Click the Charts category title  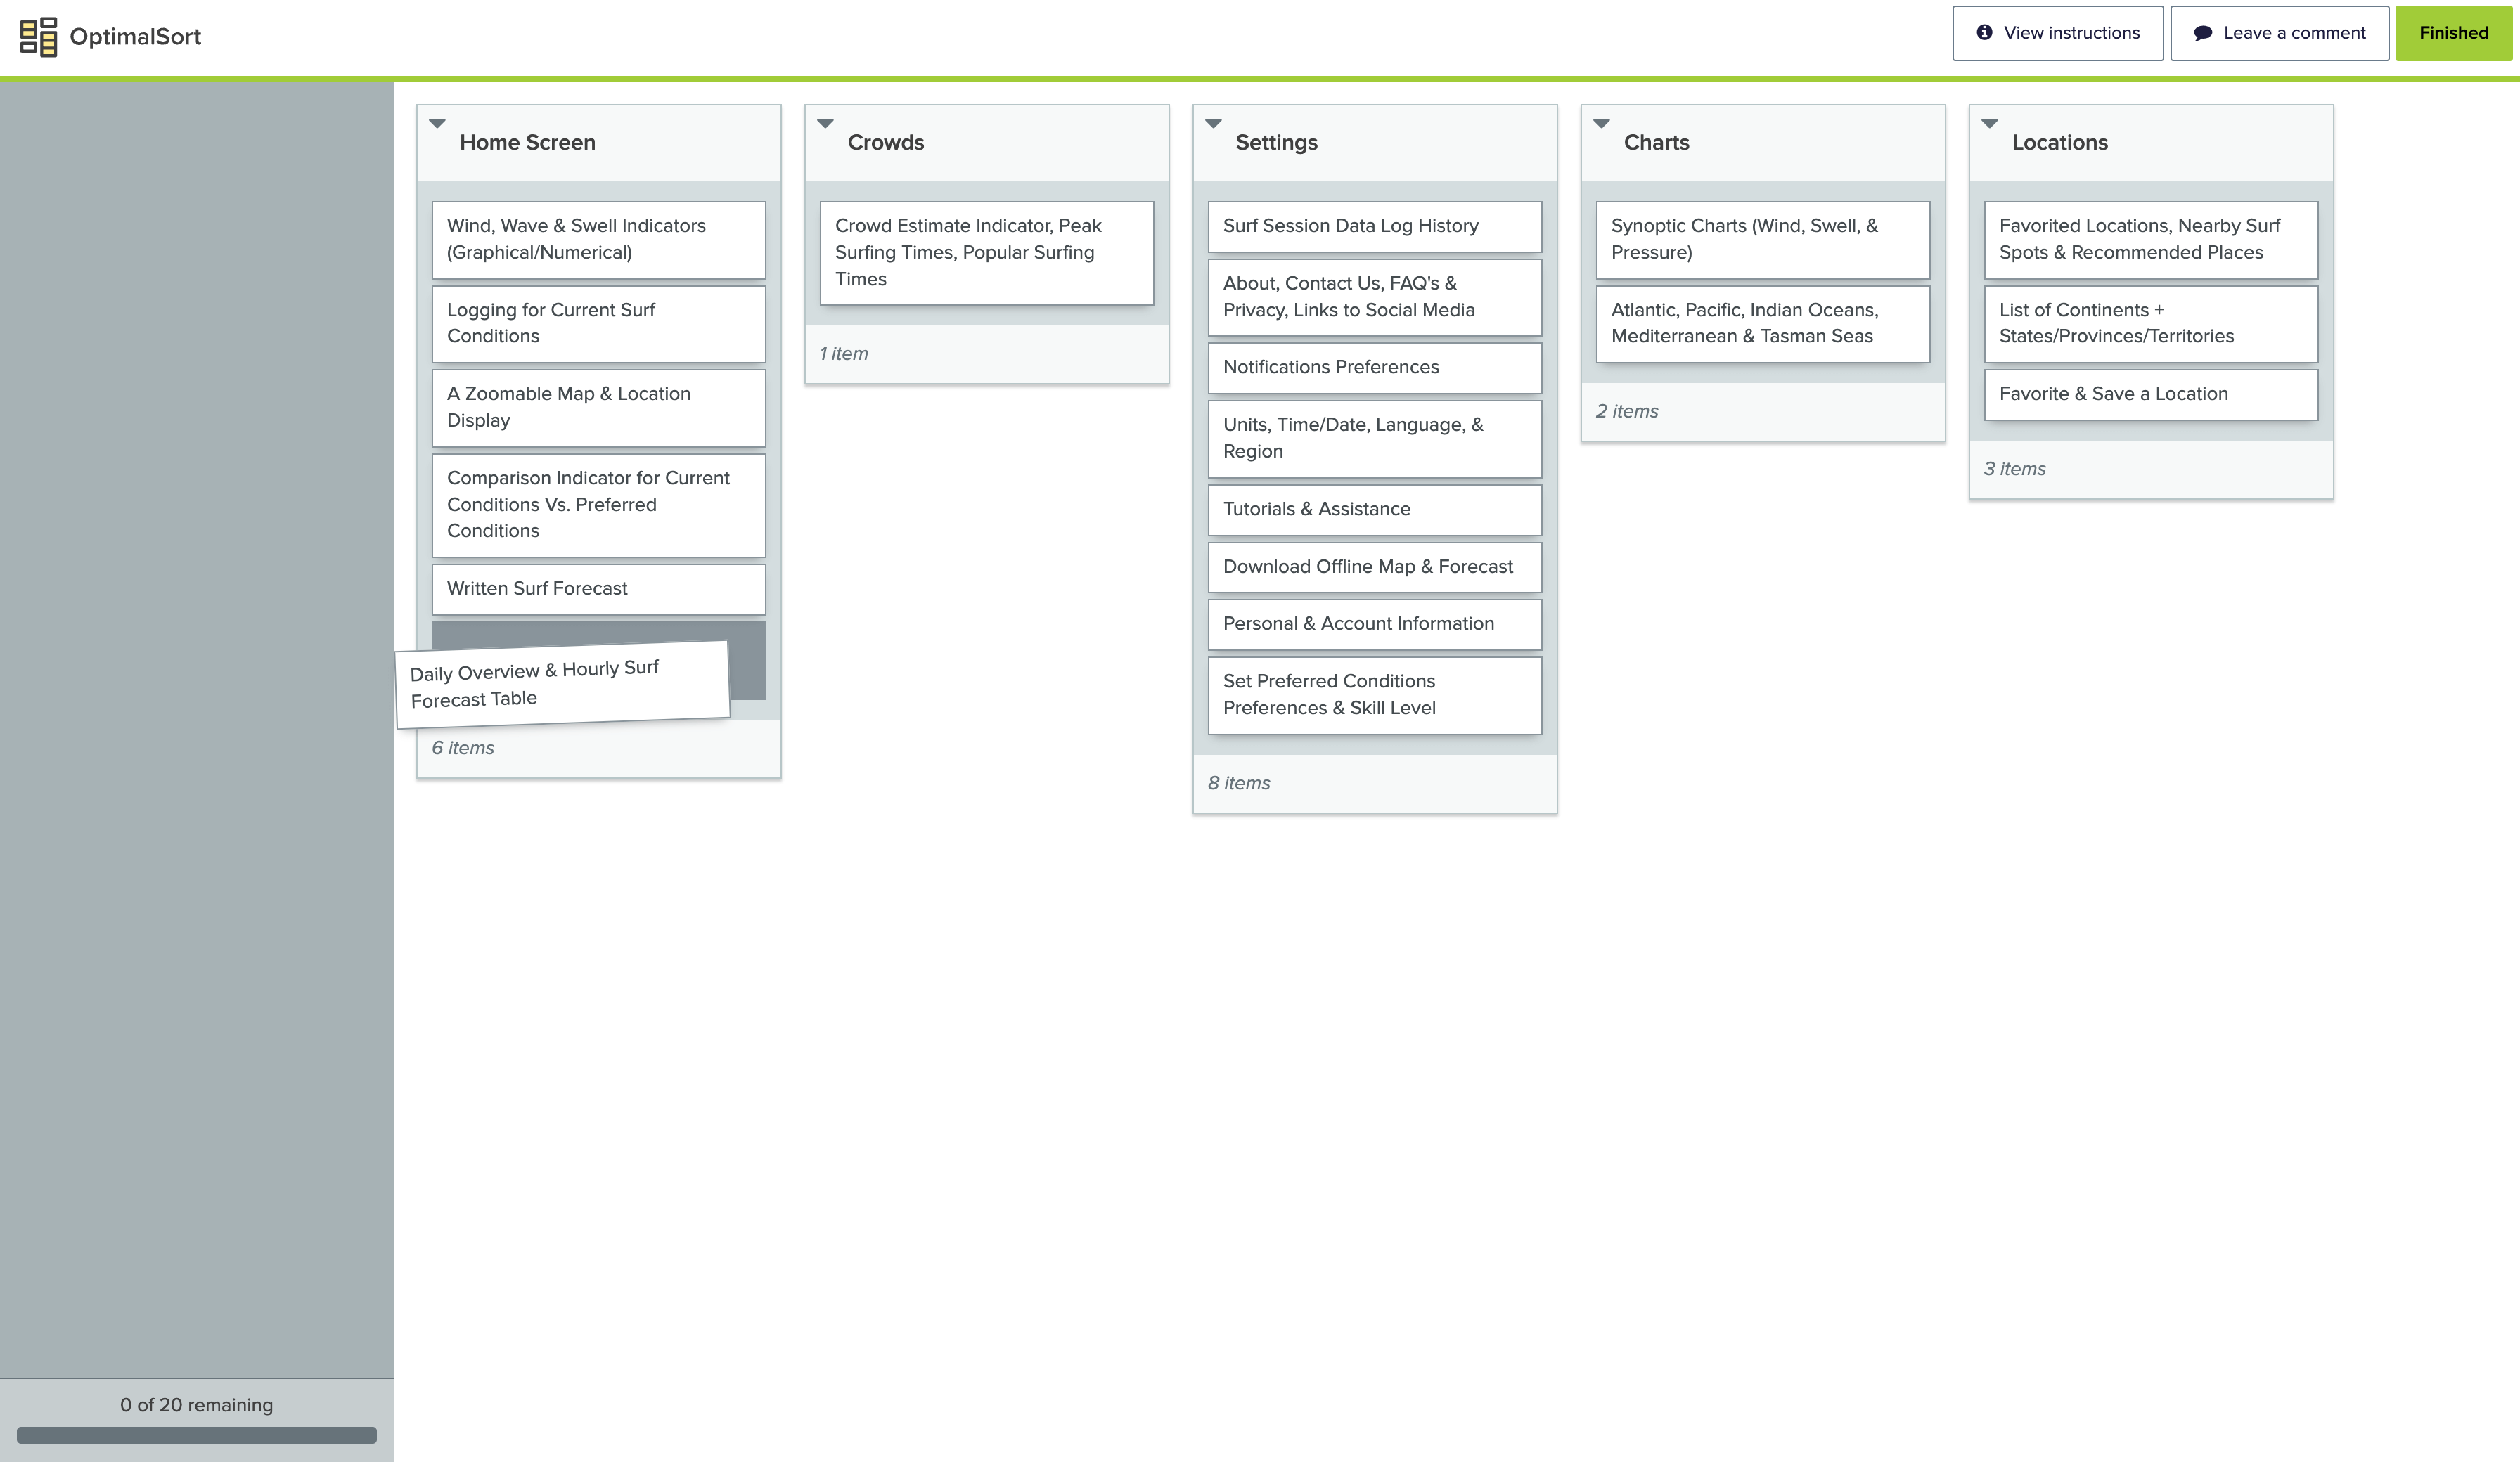click(x=1656, y=143)
